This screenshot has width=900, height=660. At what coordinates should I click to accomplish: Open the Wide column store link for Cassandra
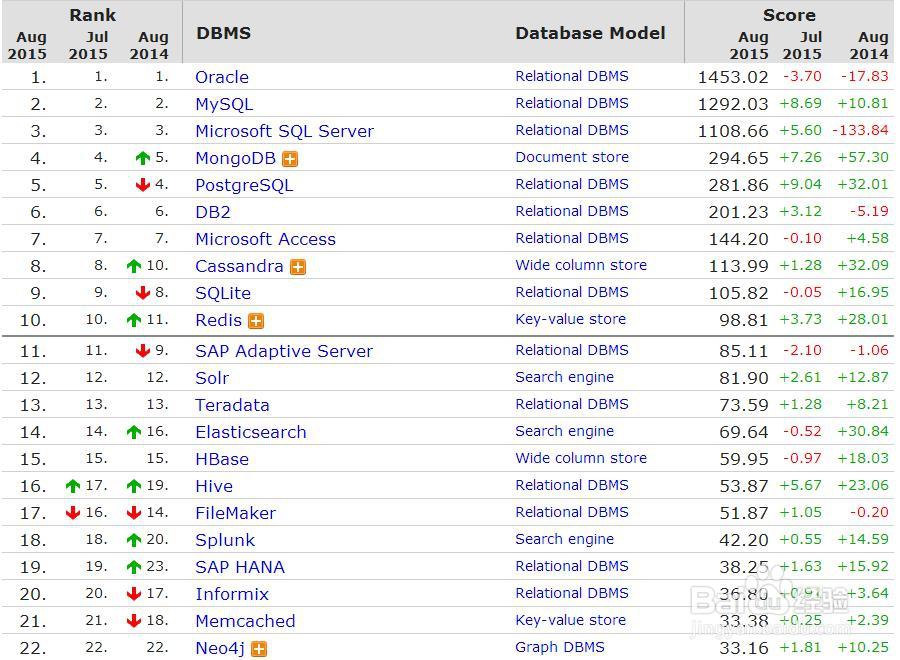click(581, 265)
